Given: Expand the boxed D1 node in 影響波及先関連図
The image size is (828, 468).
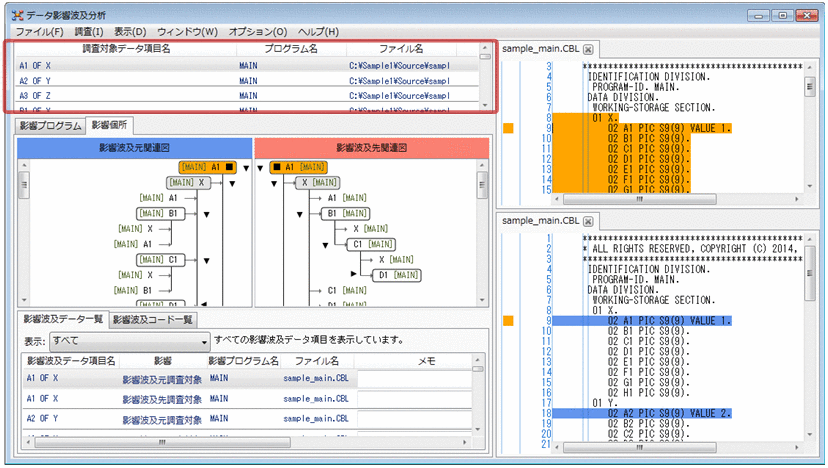Looking at the screenshot, I should click(x=354, y=274).
